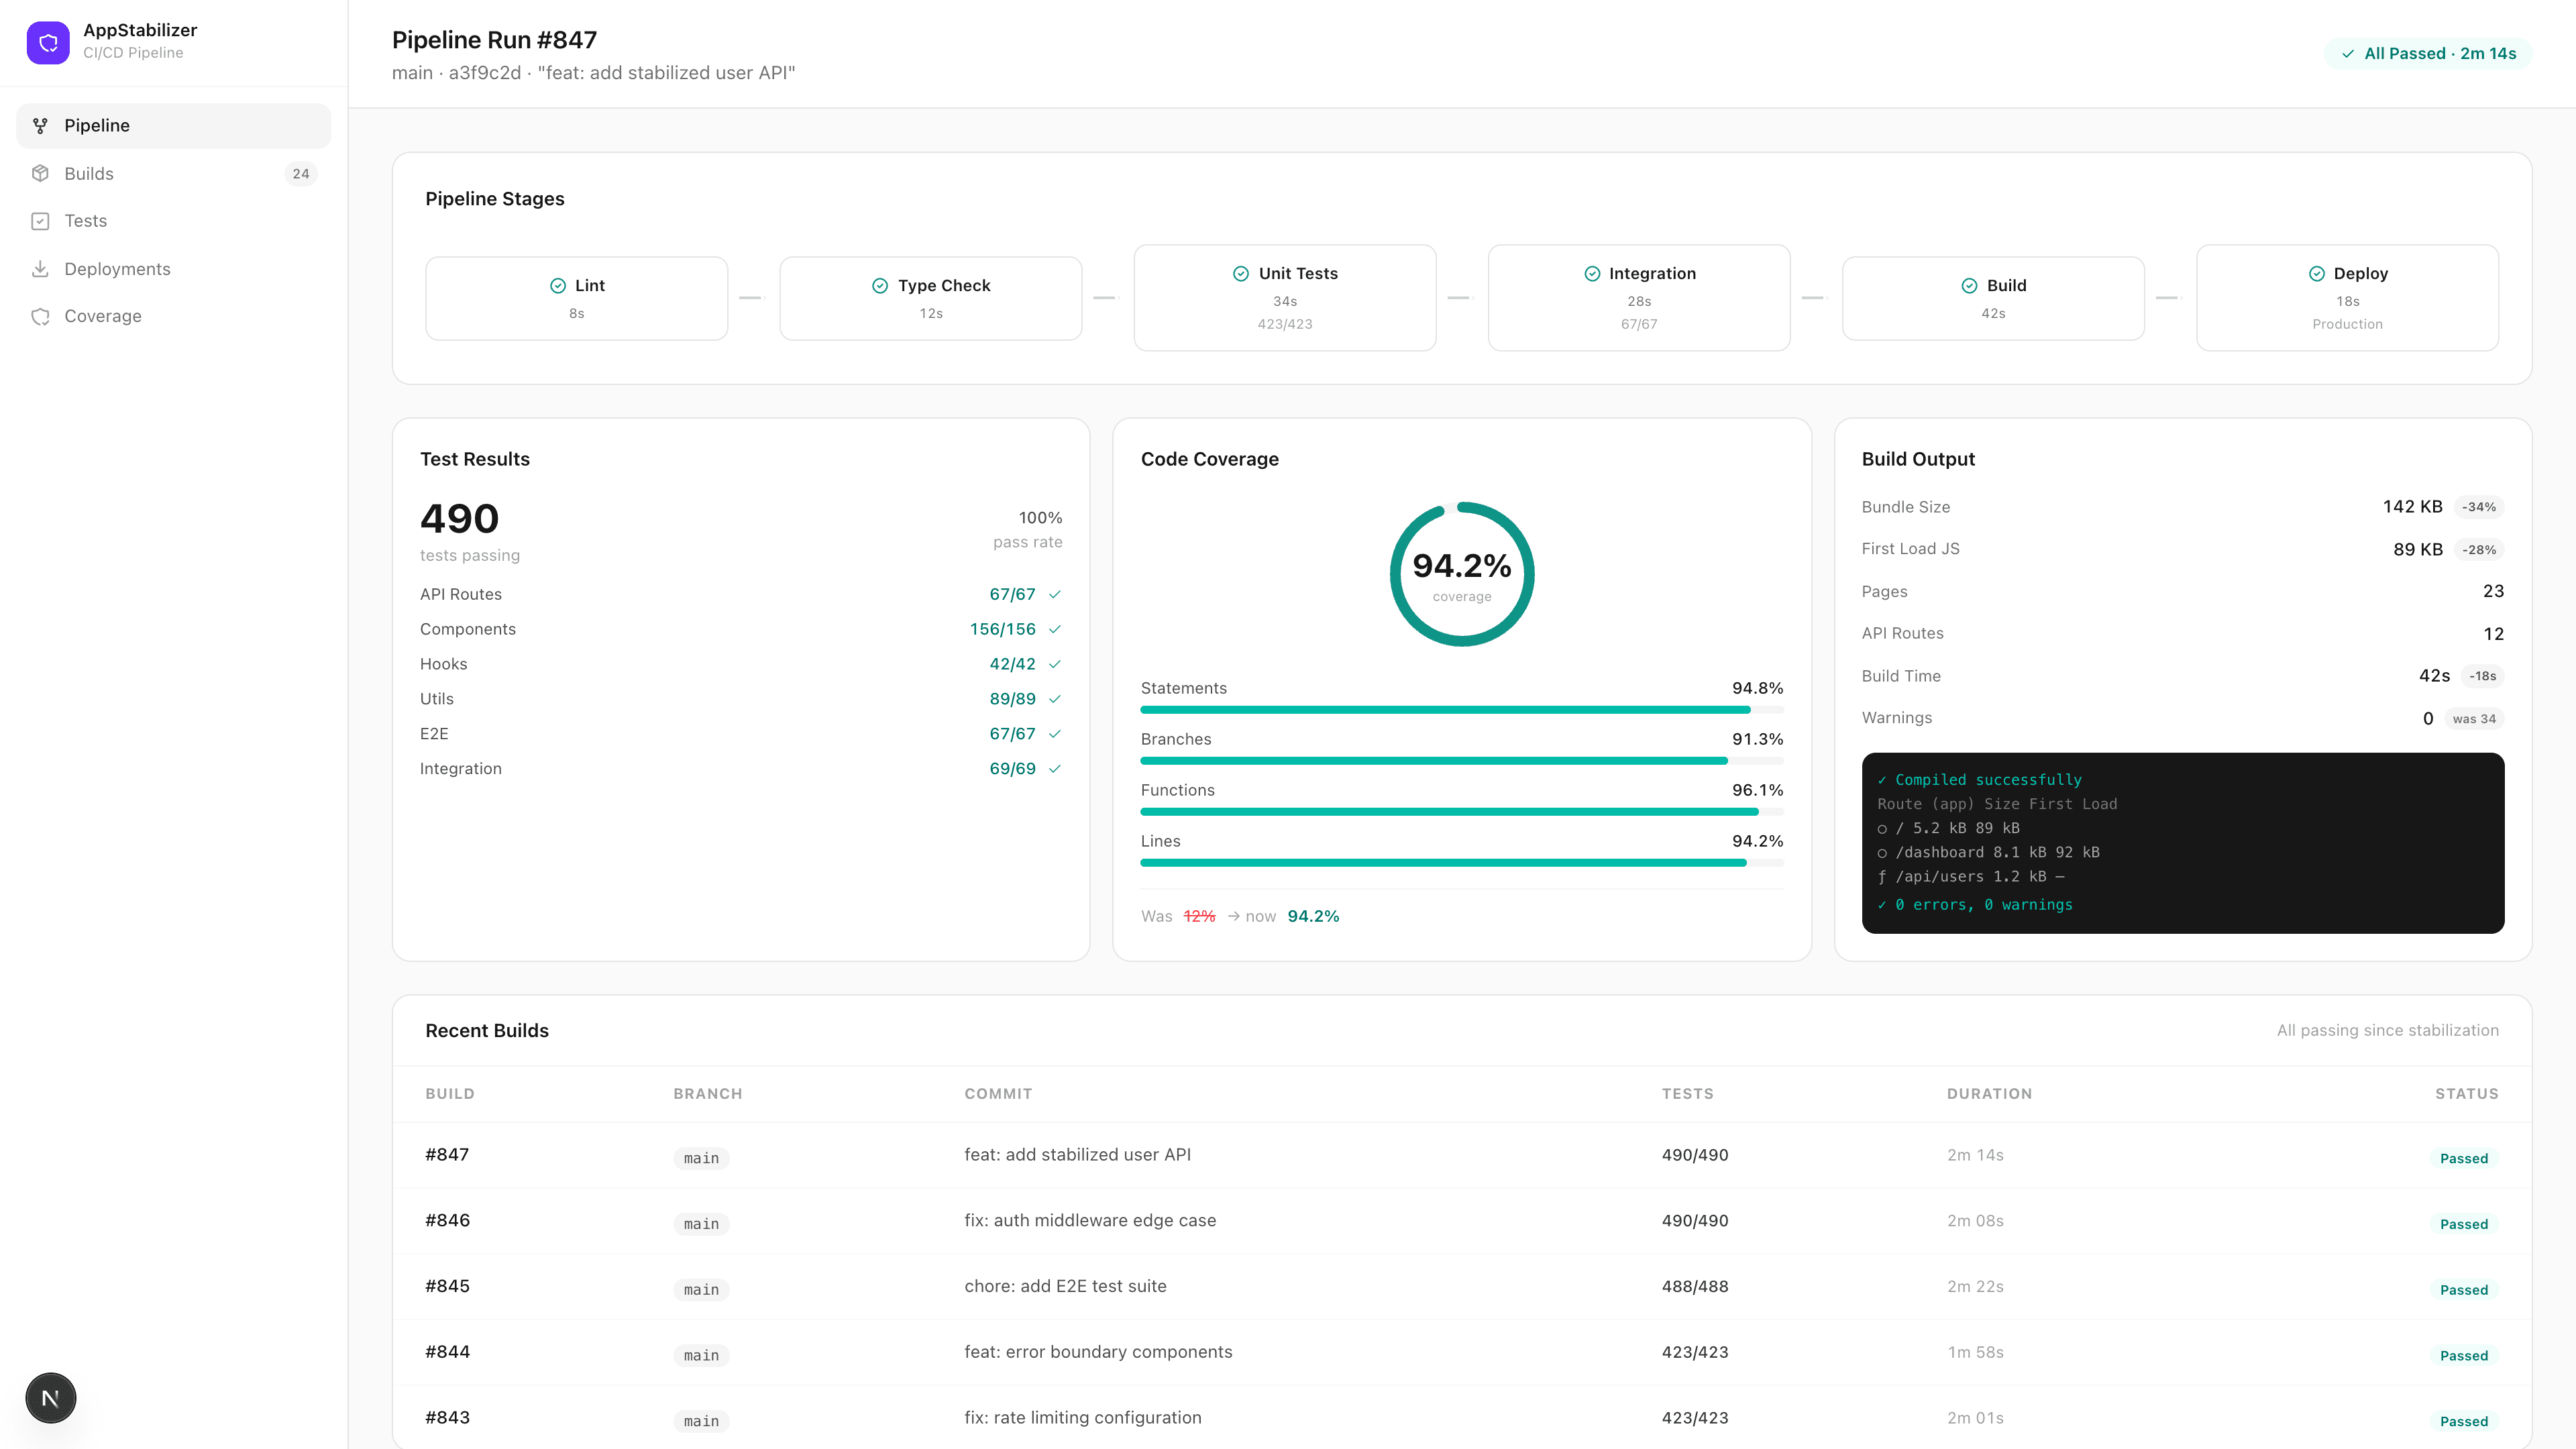Viewport: 2576px width, 1449px height.
Task: Open build #846 from the builds table
Action: (447, 1220)
